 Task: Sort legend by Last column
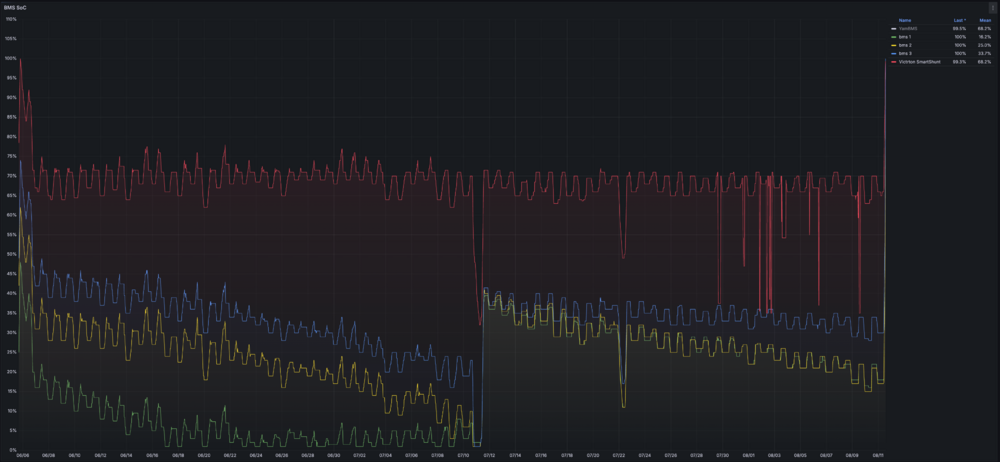(x=960, y=20)
